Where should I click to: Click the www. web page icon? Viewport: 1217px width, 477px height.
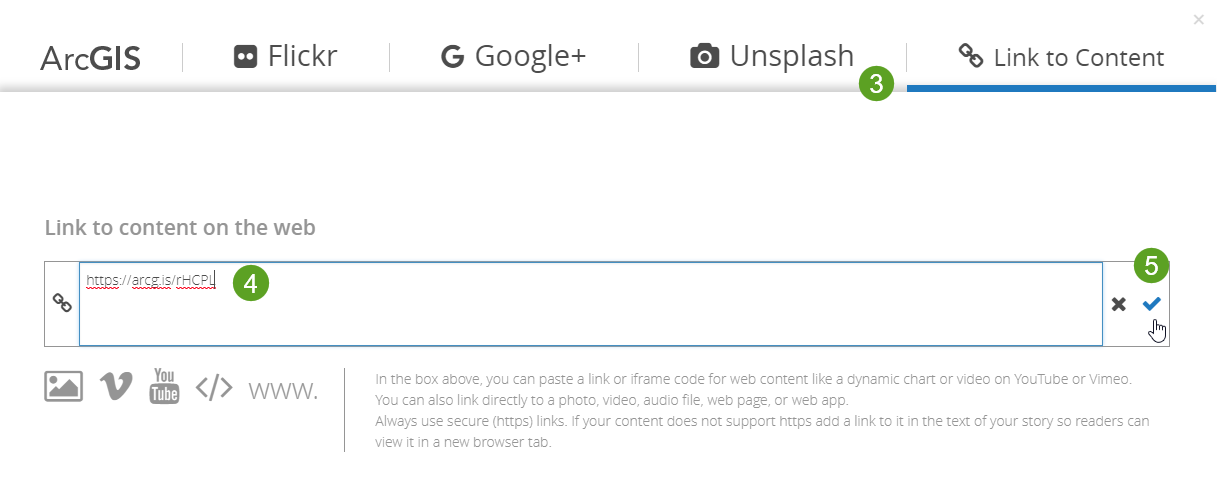[283, 389]
